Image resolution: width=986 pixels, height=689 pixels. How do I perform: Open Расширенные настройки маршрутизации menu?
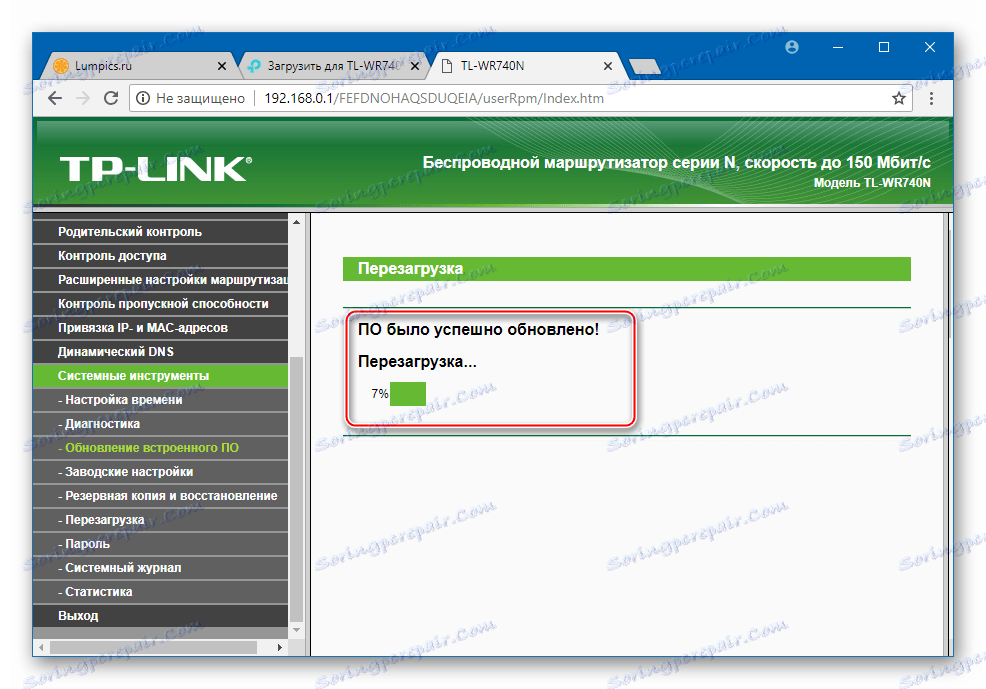[160, 280]
